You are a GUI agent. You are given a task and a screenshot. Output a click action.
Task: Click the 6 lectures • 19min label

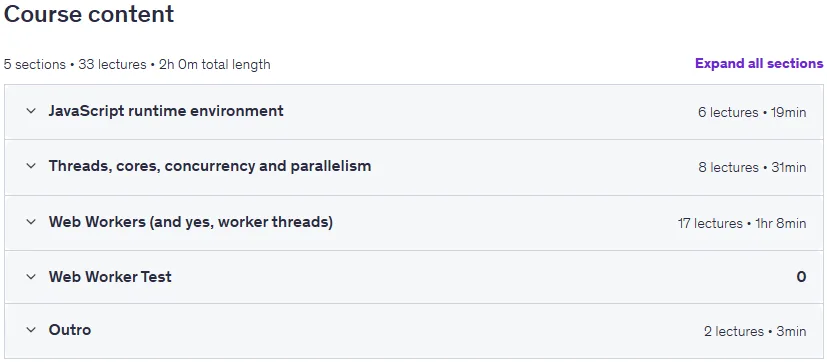(752, 112)
